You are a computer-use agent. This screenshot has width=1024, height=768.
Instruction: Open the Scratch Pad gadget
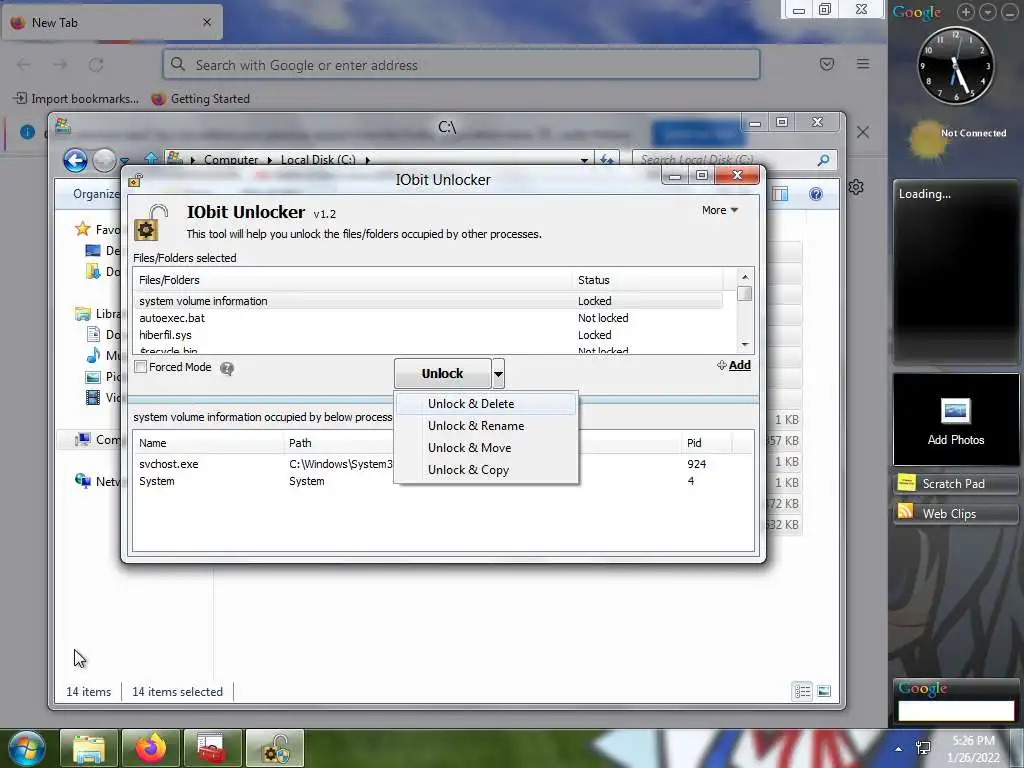[x=955, y=483]
